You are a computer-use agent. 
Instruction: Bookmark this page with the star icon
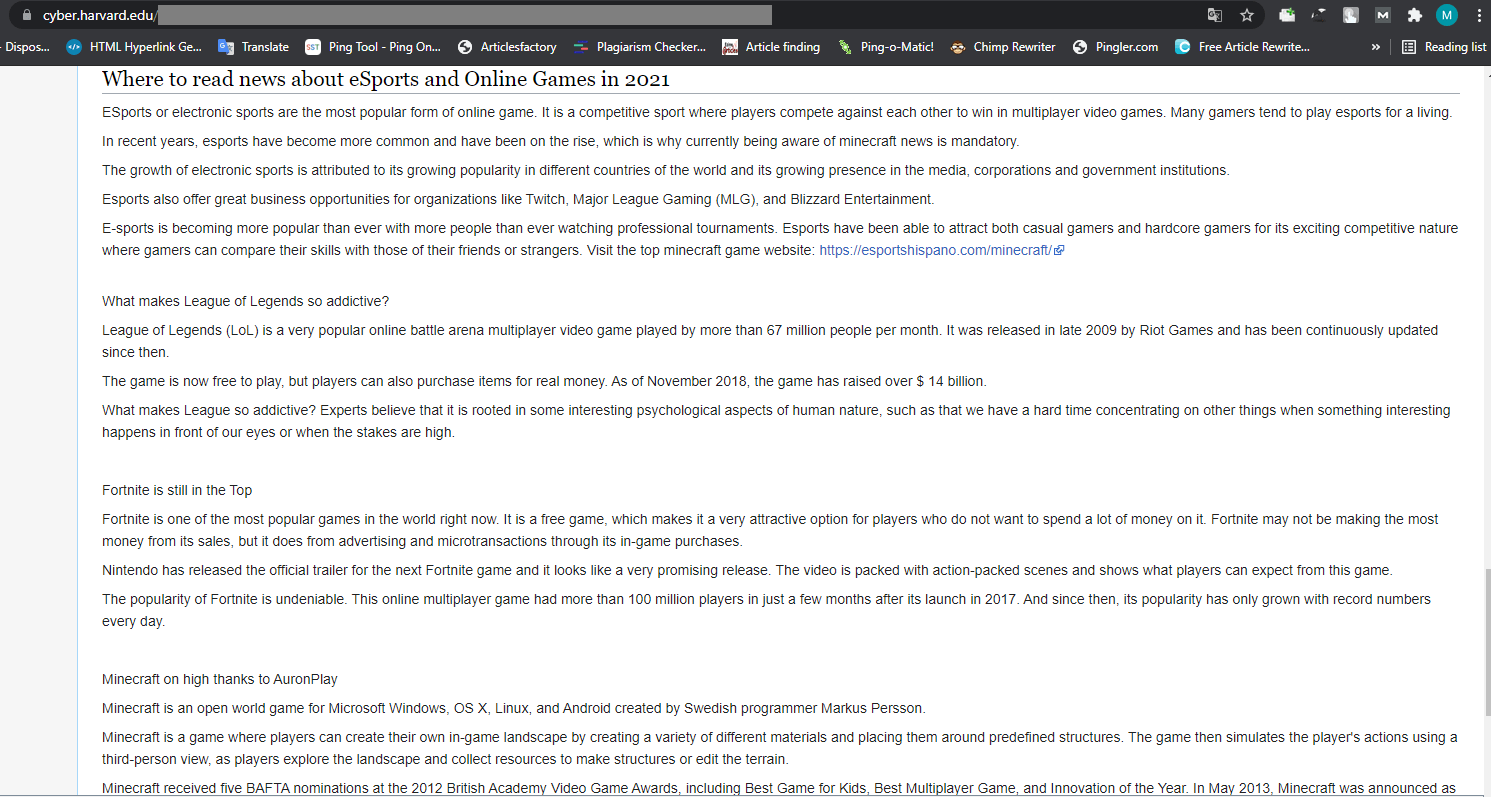coord(1247,15)
